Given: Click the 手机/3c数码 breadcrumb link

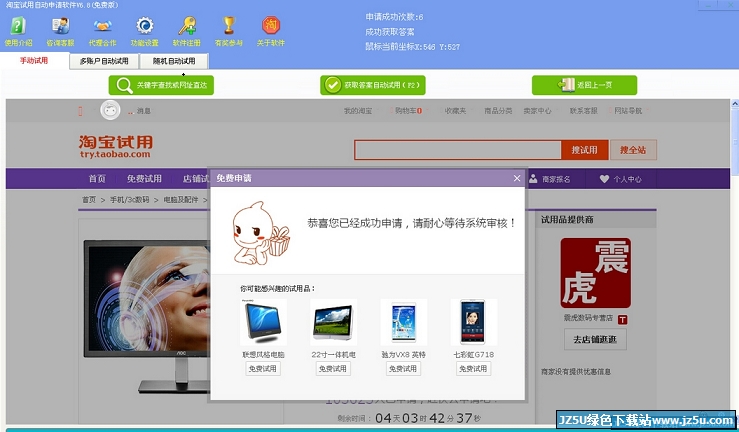Looking at the screenshot, I should pos(130,200).
